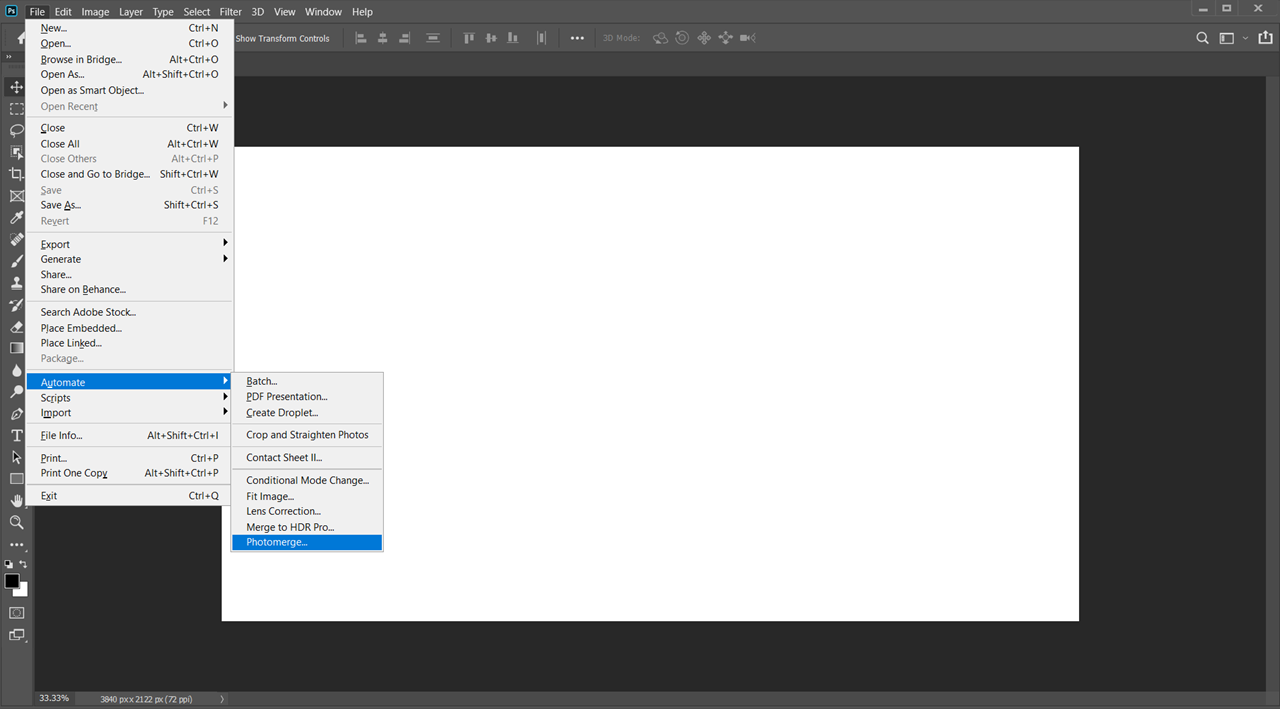Click the 3D Orbit camera icon
This screenshot has width=1280, height=709.
click(660, 38)
